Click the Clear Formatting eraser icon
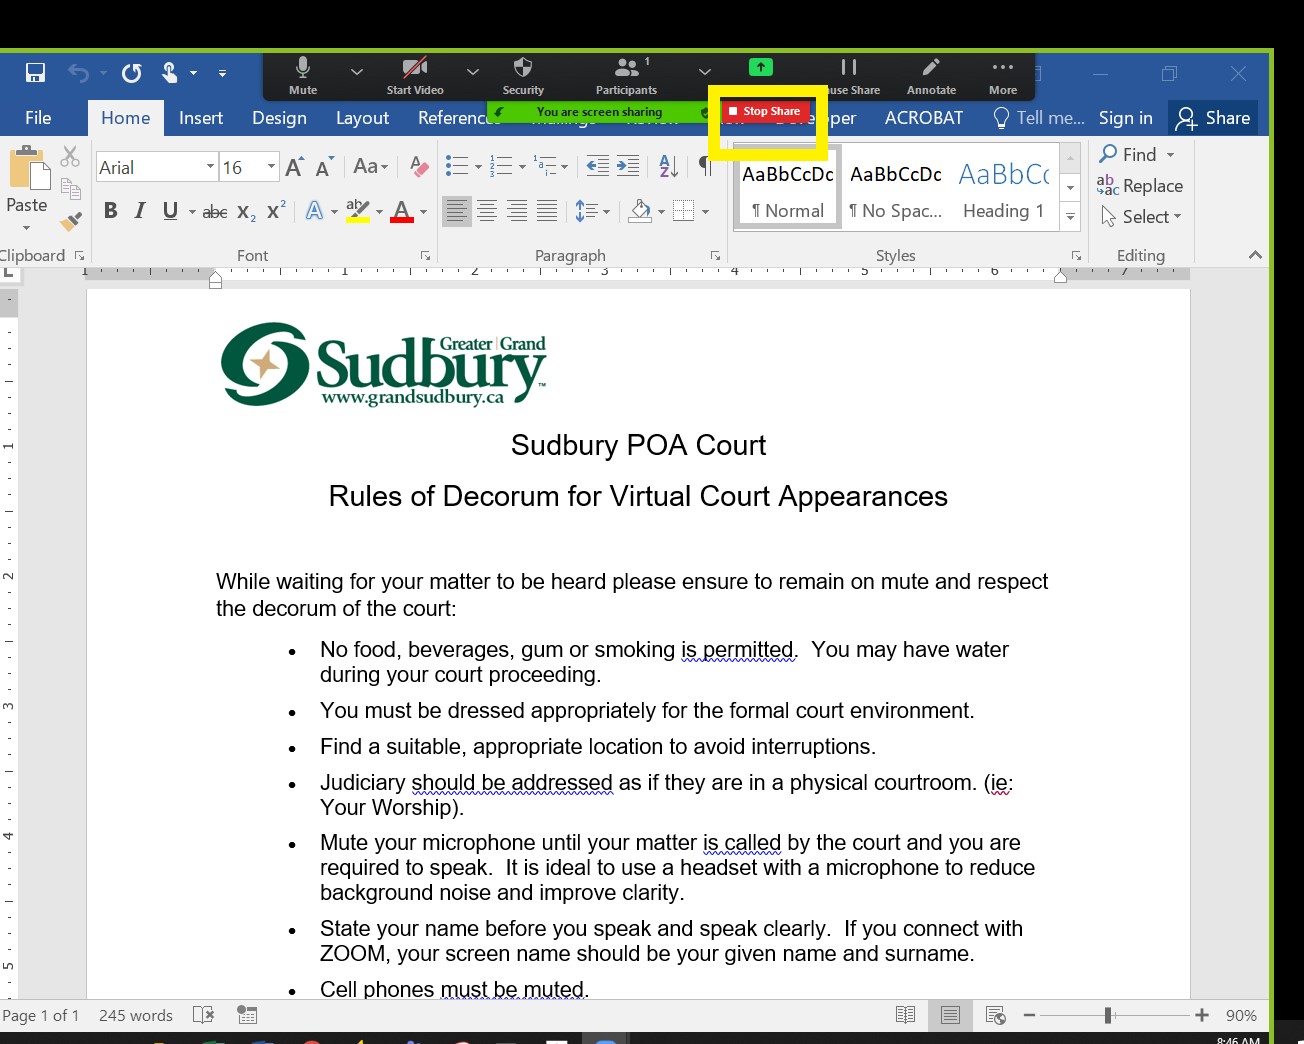The width and height of the screenshot is (1304, 1044). (x=419, y=167)
